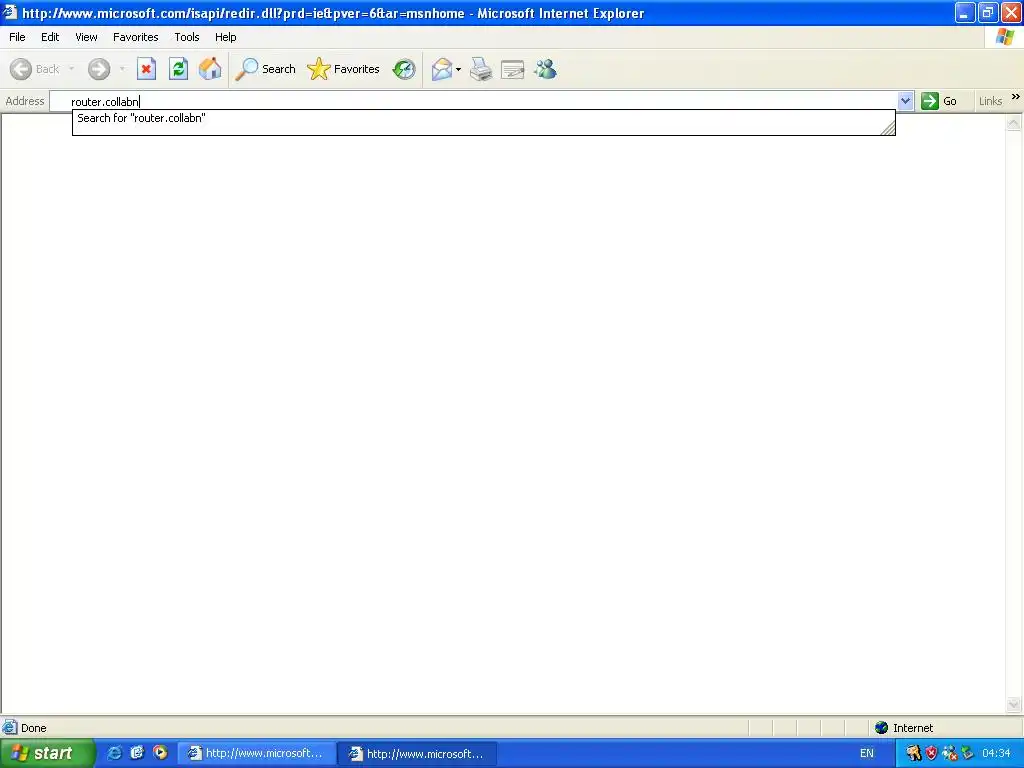Open the View menu
Image resolution: width=1024 pixels, height=768 pixels.
coord(86,37)
